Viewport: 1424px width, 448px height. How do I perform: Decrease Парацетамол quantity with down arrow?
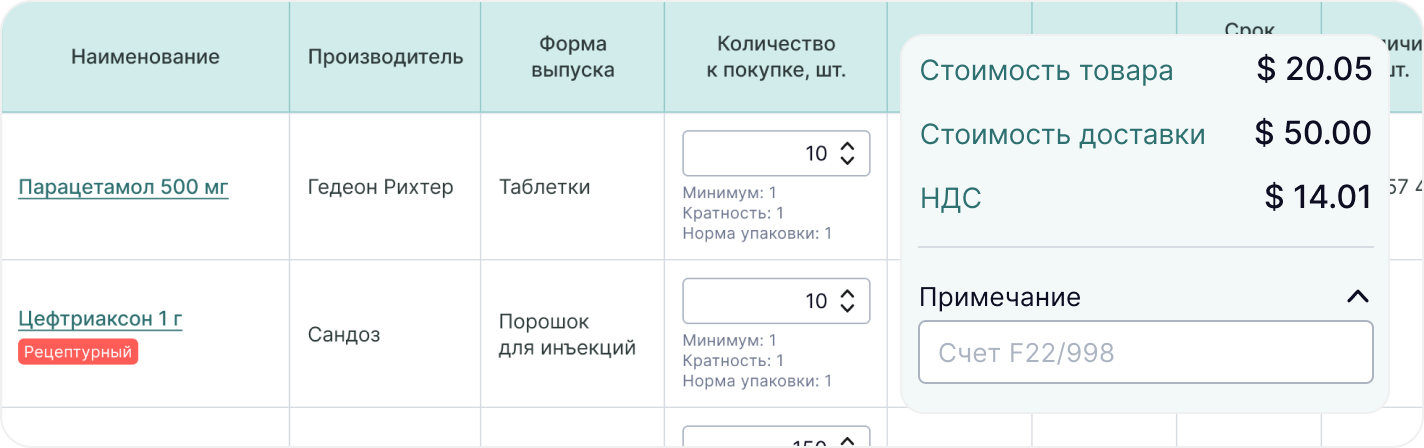tap(847, 160)
